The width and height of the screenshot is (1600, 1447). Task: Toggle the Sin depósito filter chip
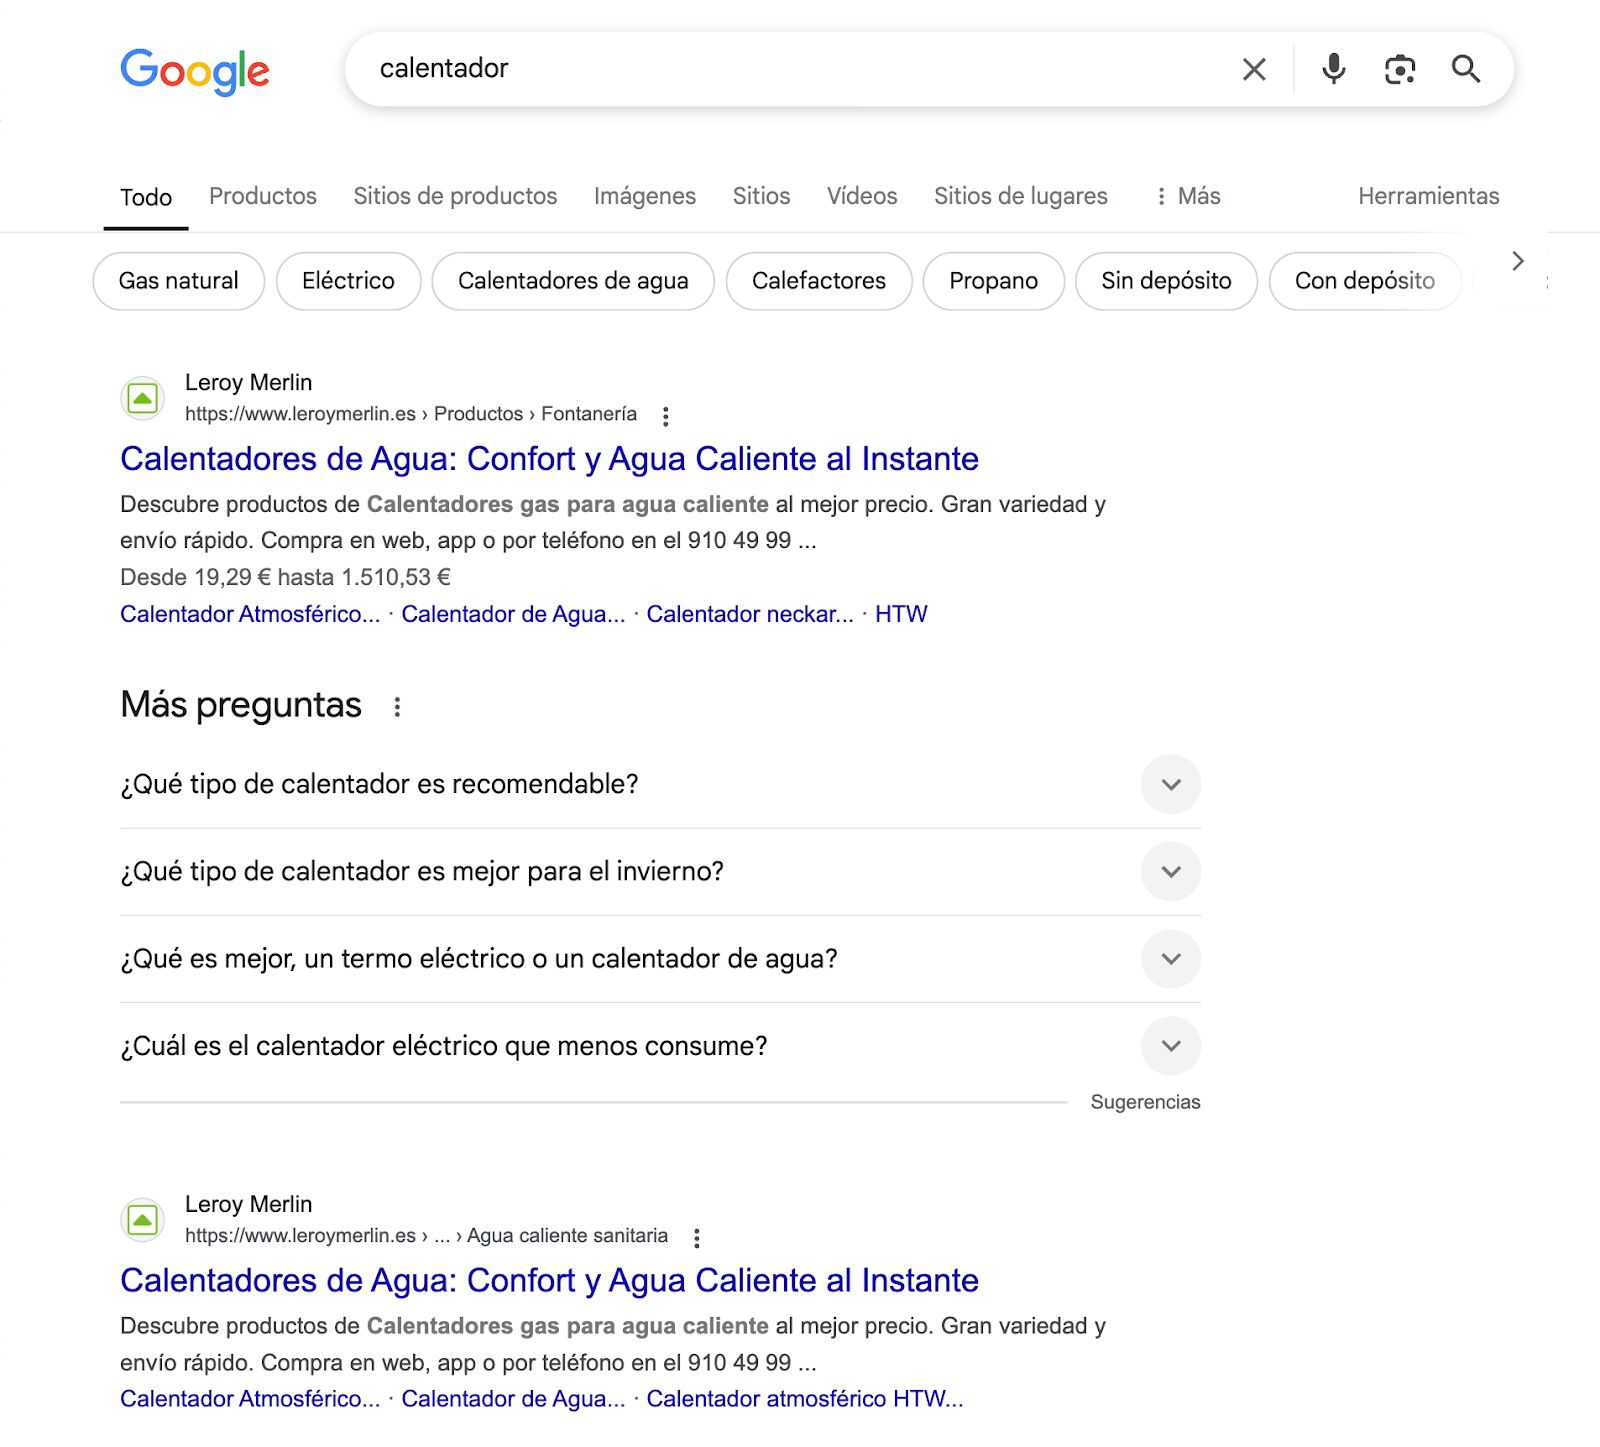[x=1166, y=281]
